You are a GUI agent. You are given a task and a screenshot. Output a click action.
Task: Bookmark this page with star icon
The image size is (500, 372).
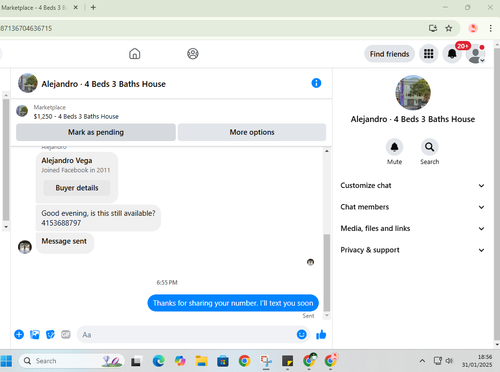(x=449, y=28)
